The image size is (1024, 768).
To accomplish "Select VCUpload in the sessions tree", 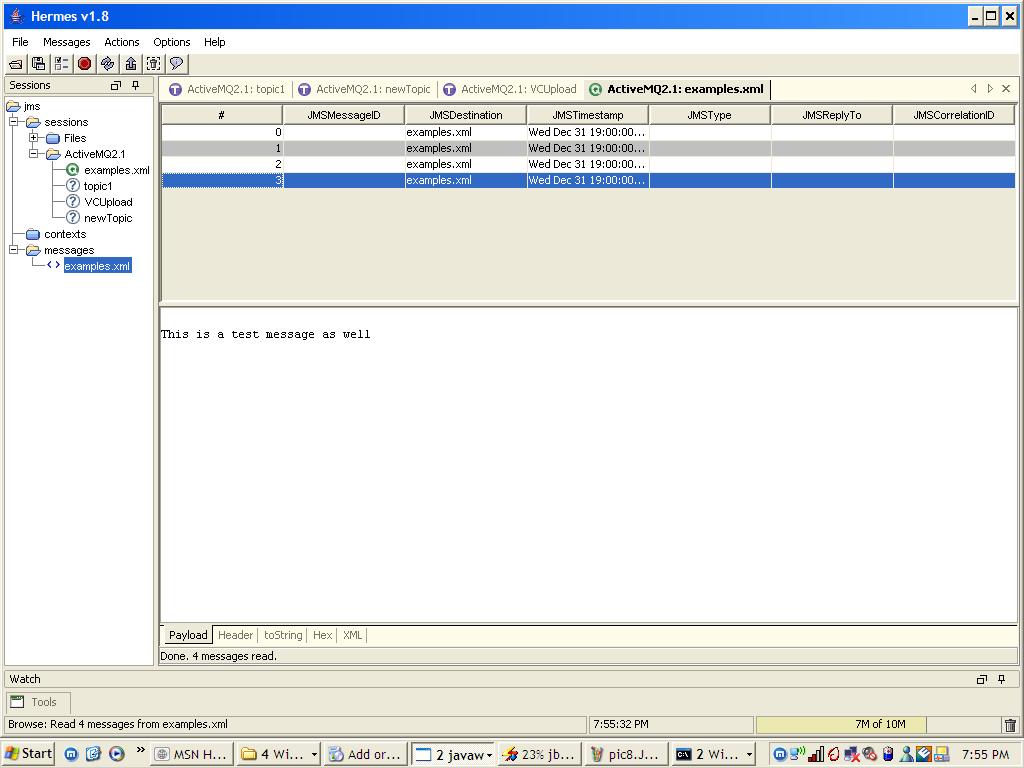I will (x=100, y=202).
